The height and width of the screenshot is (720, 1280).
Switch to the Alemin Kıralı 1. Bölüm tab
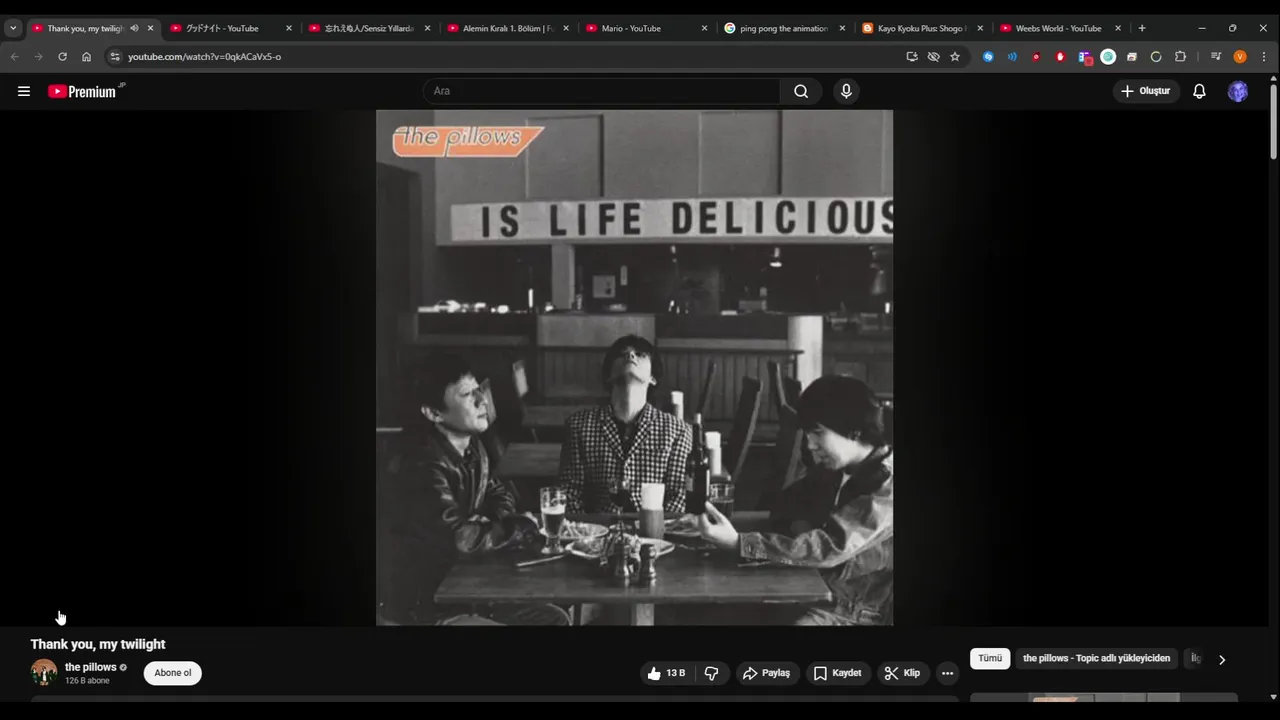(508, 28)
